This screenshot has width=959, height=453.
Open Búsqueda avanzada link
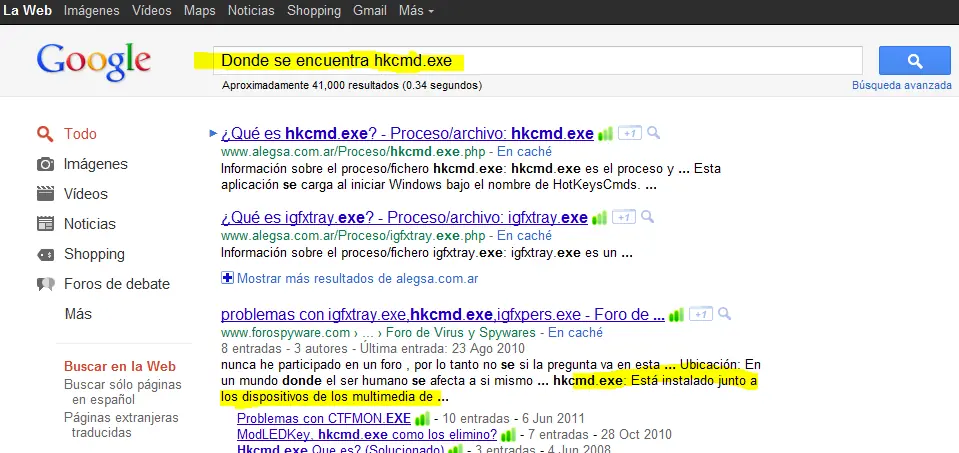point(902,86)
